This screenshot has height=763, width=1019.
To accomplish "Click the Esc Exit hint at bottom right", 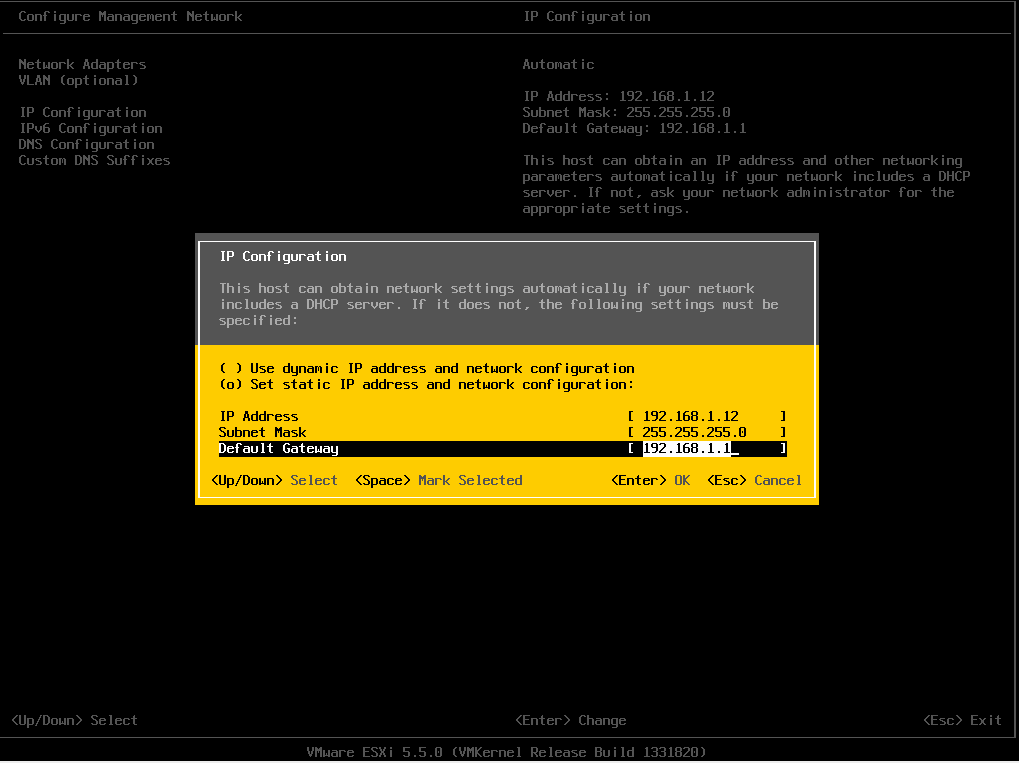I will pos(961,720).
